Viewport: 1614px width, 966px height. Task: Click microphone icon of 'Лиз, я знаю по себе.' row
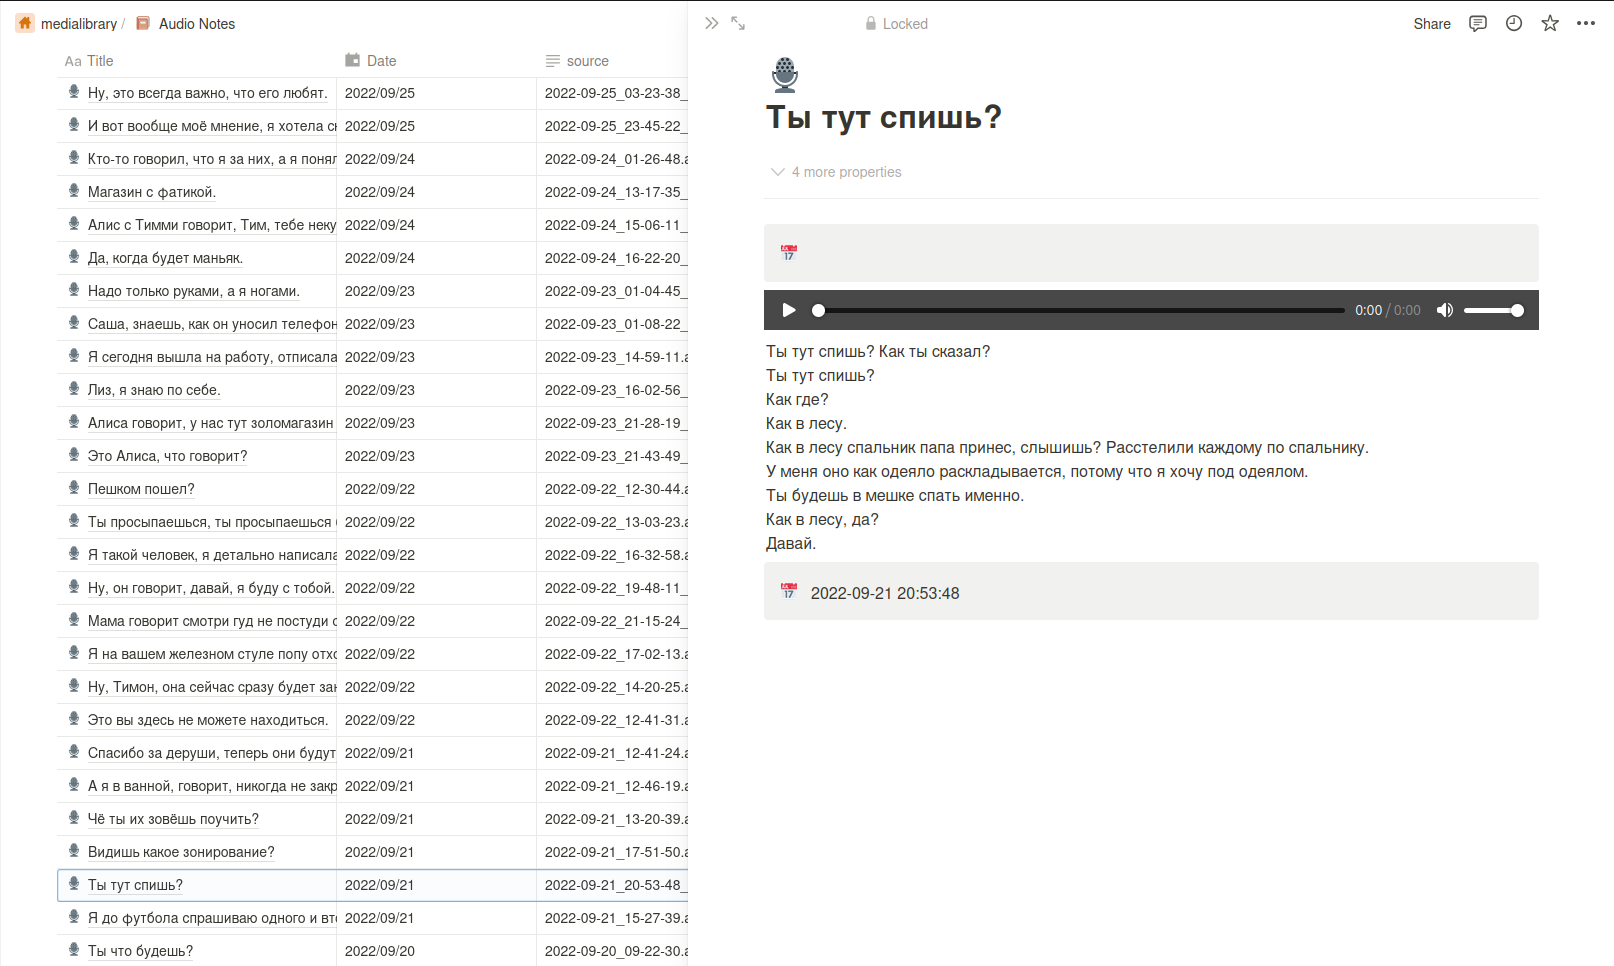(x=74, y=389)
